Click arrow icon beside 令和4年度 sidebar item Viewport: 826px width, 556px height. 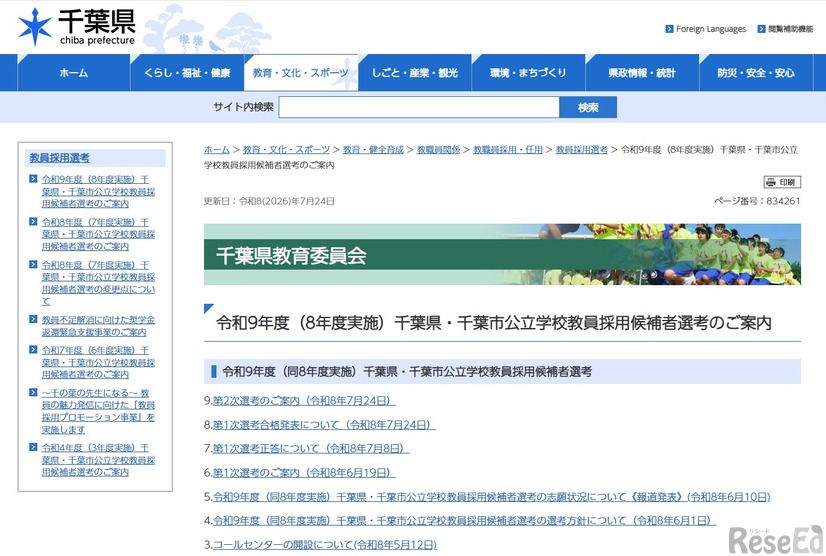pyautogui.click(x=33, y=447)
